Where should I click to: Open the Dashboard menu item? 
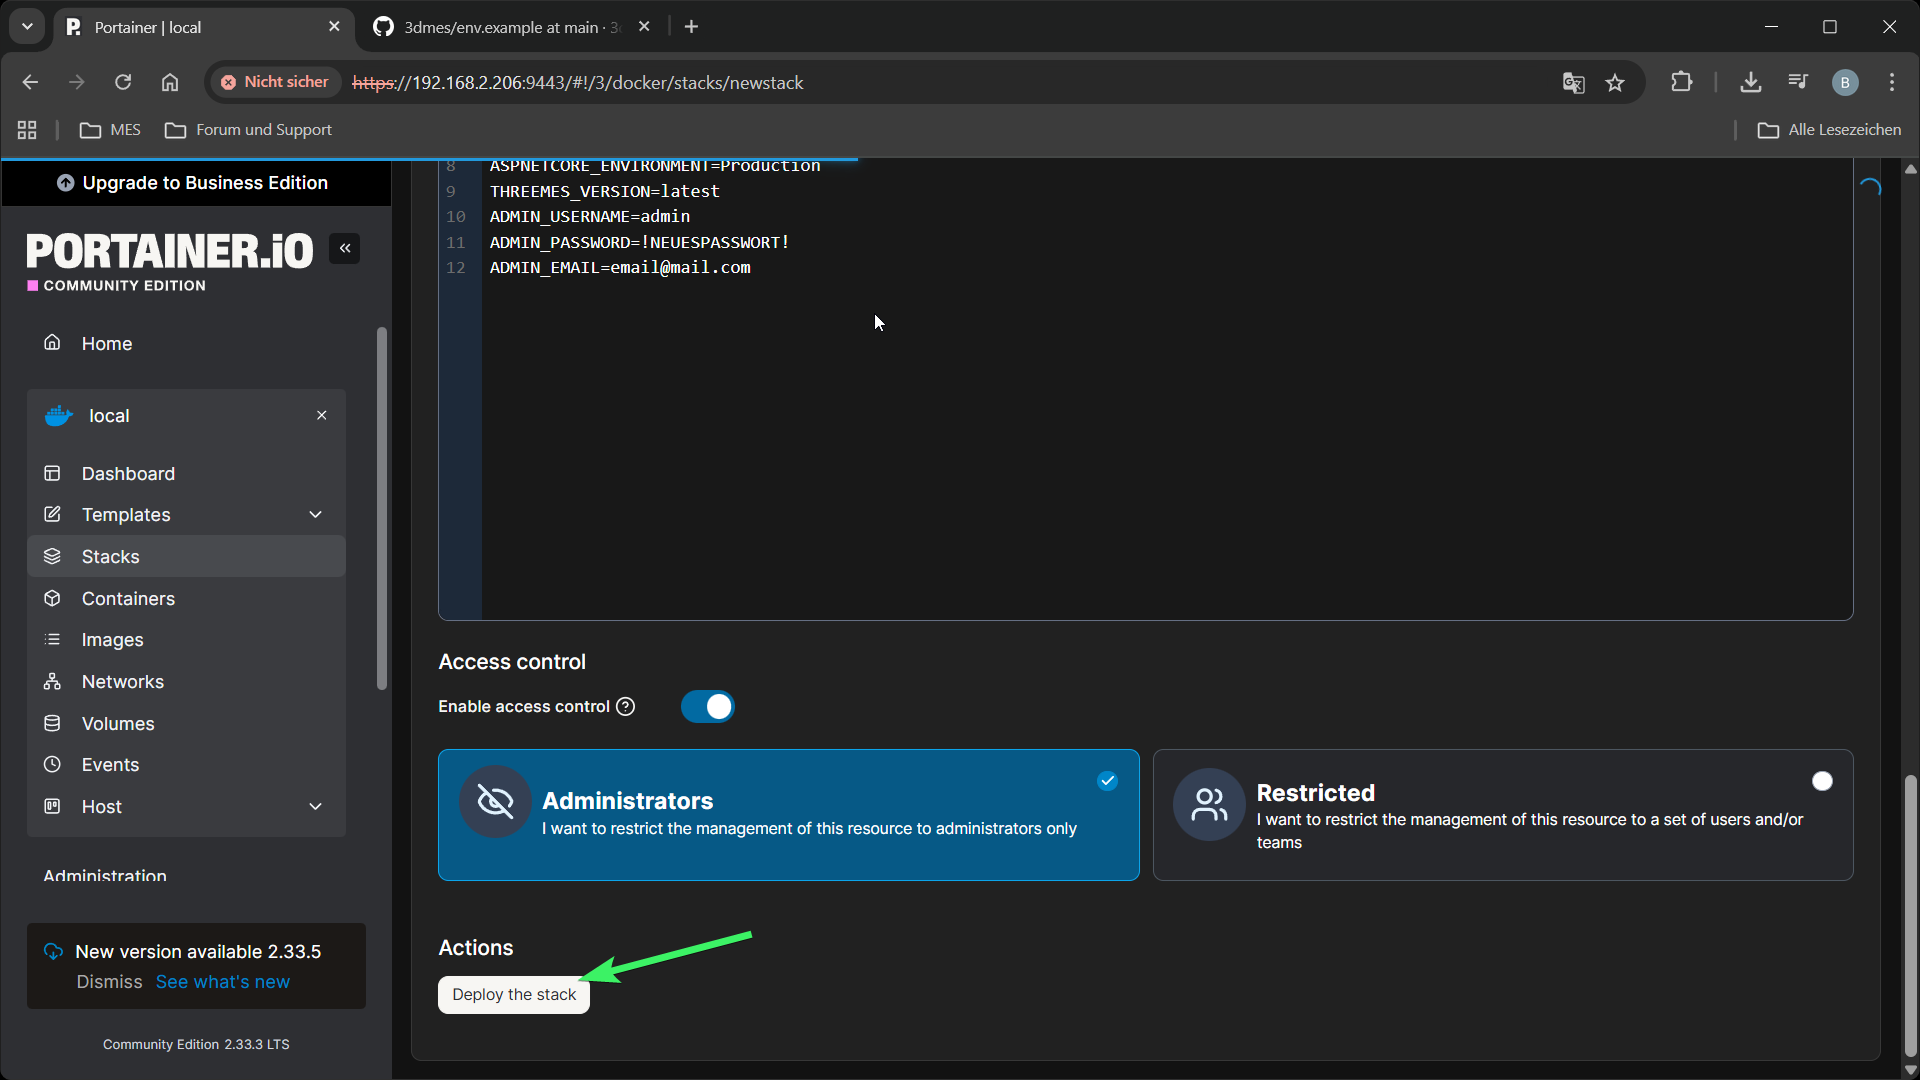pyautogui.click(x=128, y=474)
